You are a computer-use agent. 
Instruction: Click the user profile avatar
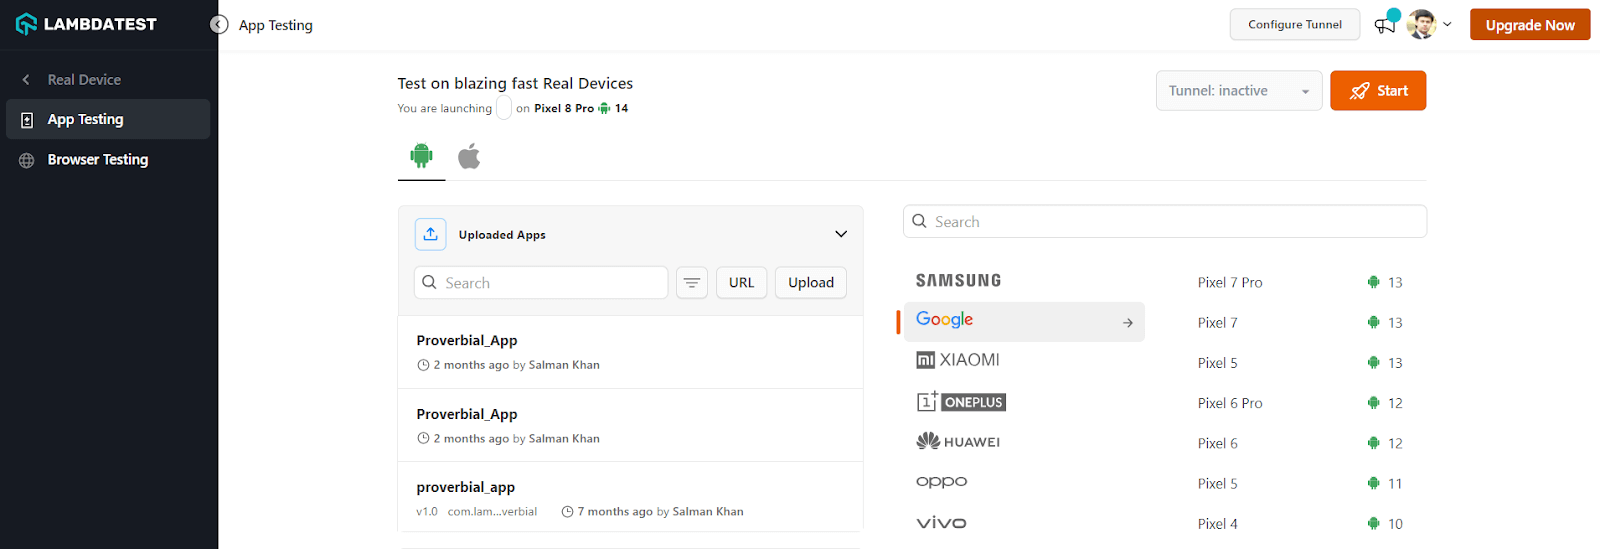pyautogui.click(x=1421, y=25)
